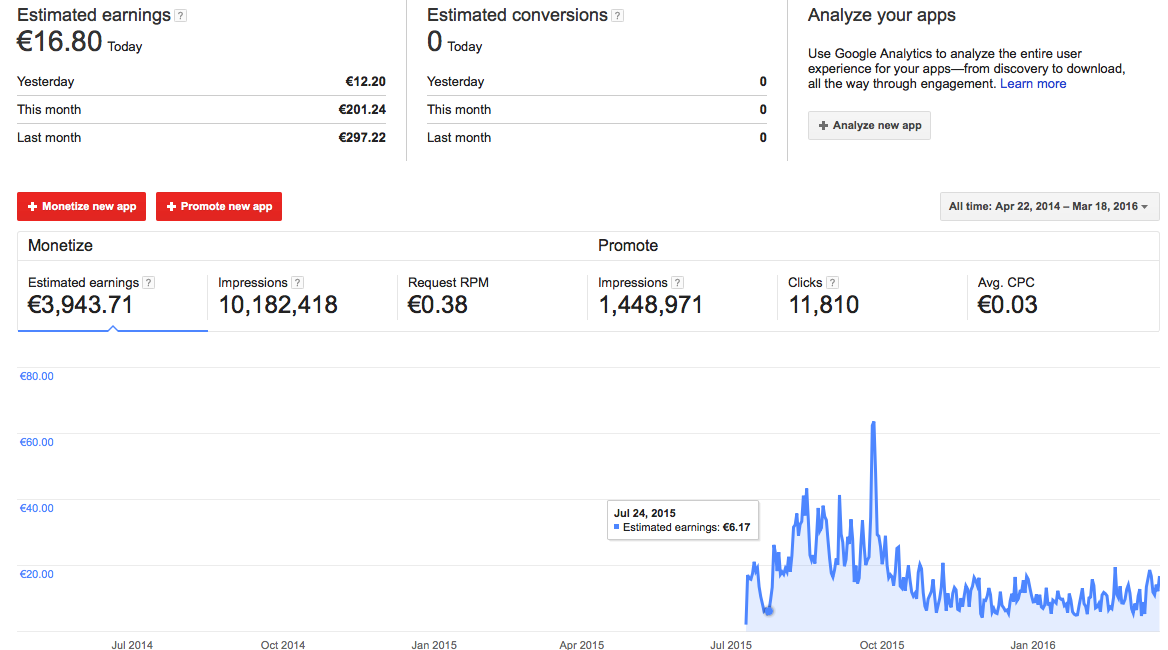Click help icon next to Monetize Impressions

click(x=297, y=283)
